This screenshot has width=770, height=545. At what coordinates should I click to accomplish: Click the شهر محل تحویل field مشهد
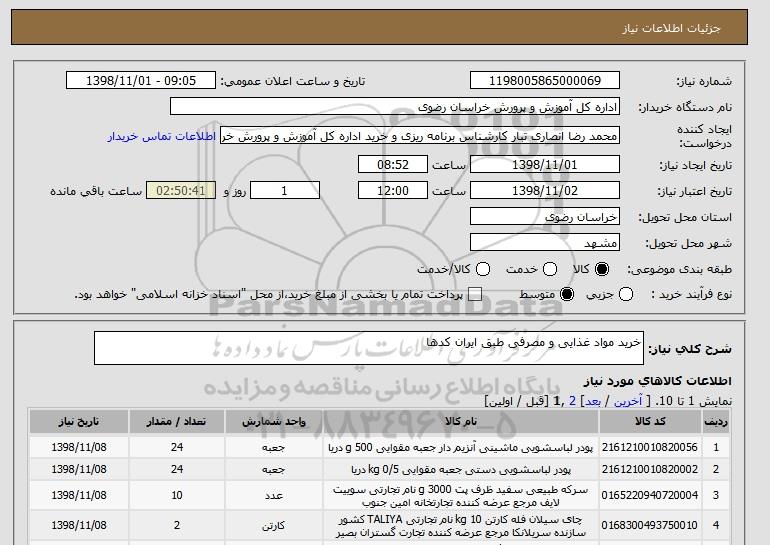(545, 243)
